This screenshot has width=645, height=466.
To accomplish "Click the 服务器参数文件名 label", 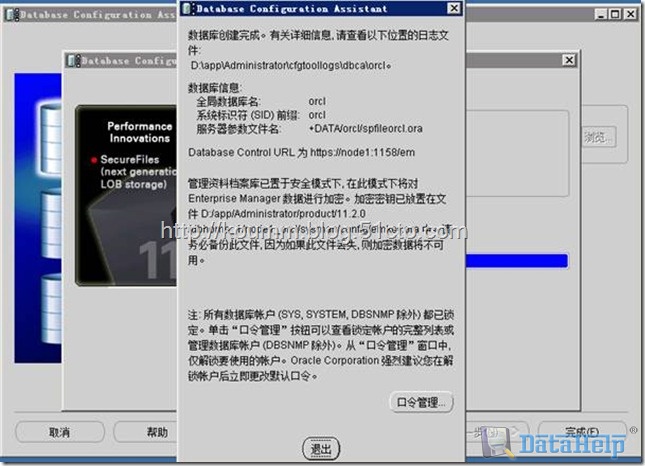I will tap(239, 129).
